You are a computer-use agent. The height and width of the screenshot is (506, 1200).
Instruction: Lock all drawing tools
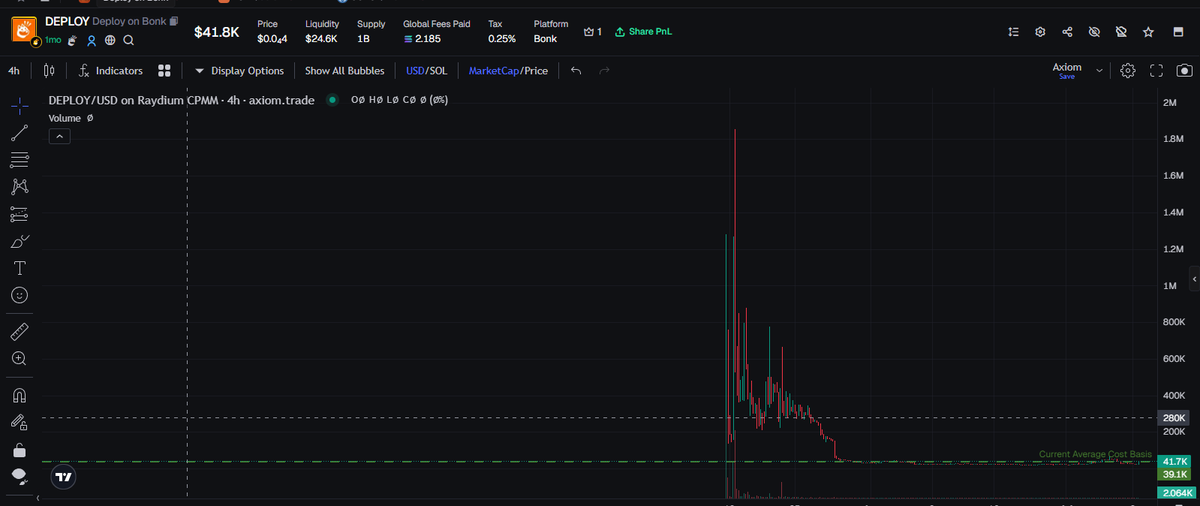pos(19,449)
